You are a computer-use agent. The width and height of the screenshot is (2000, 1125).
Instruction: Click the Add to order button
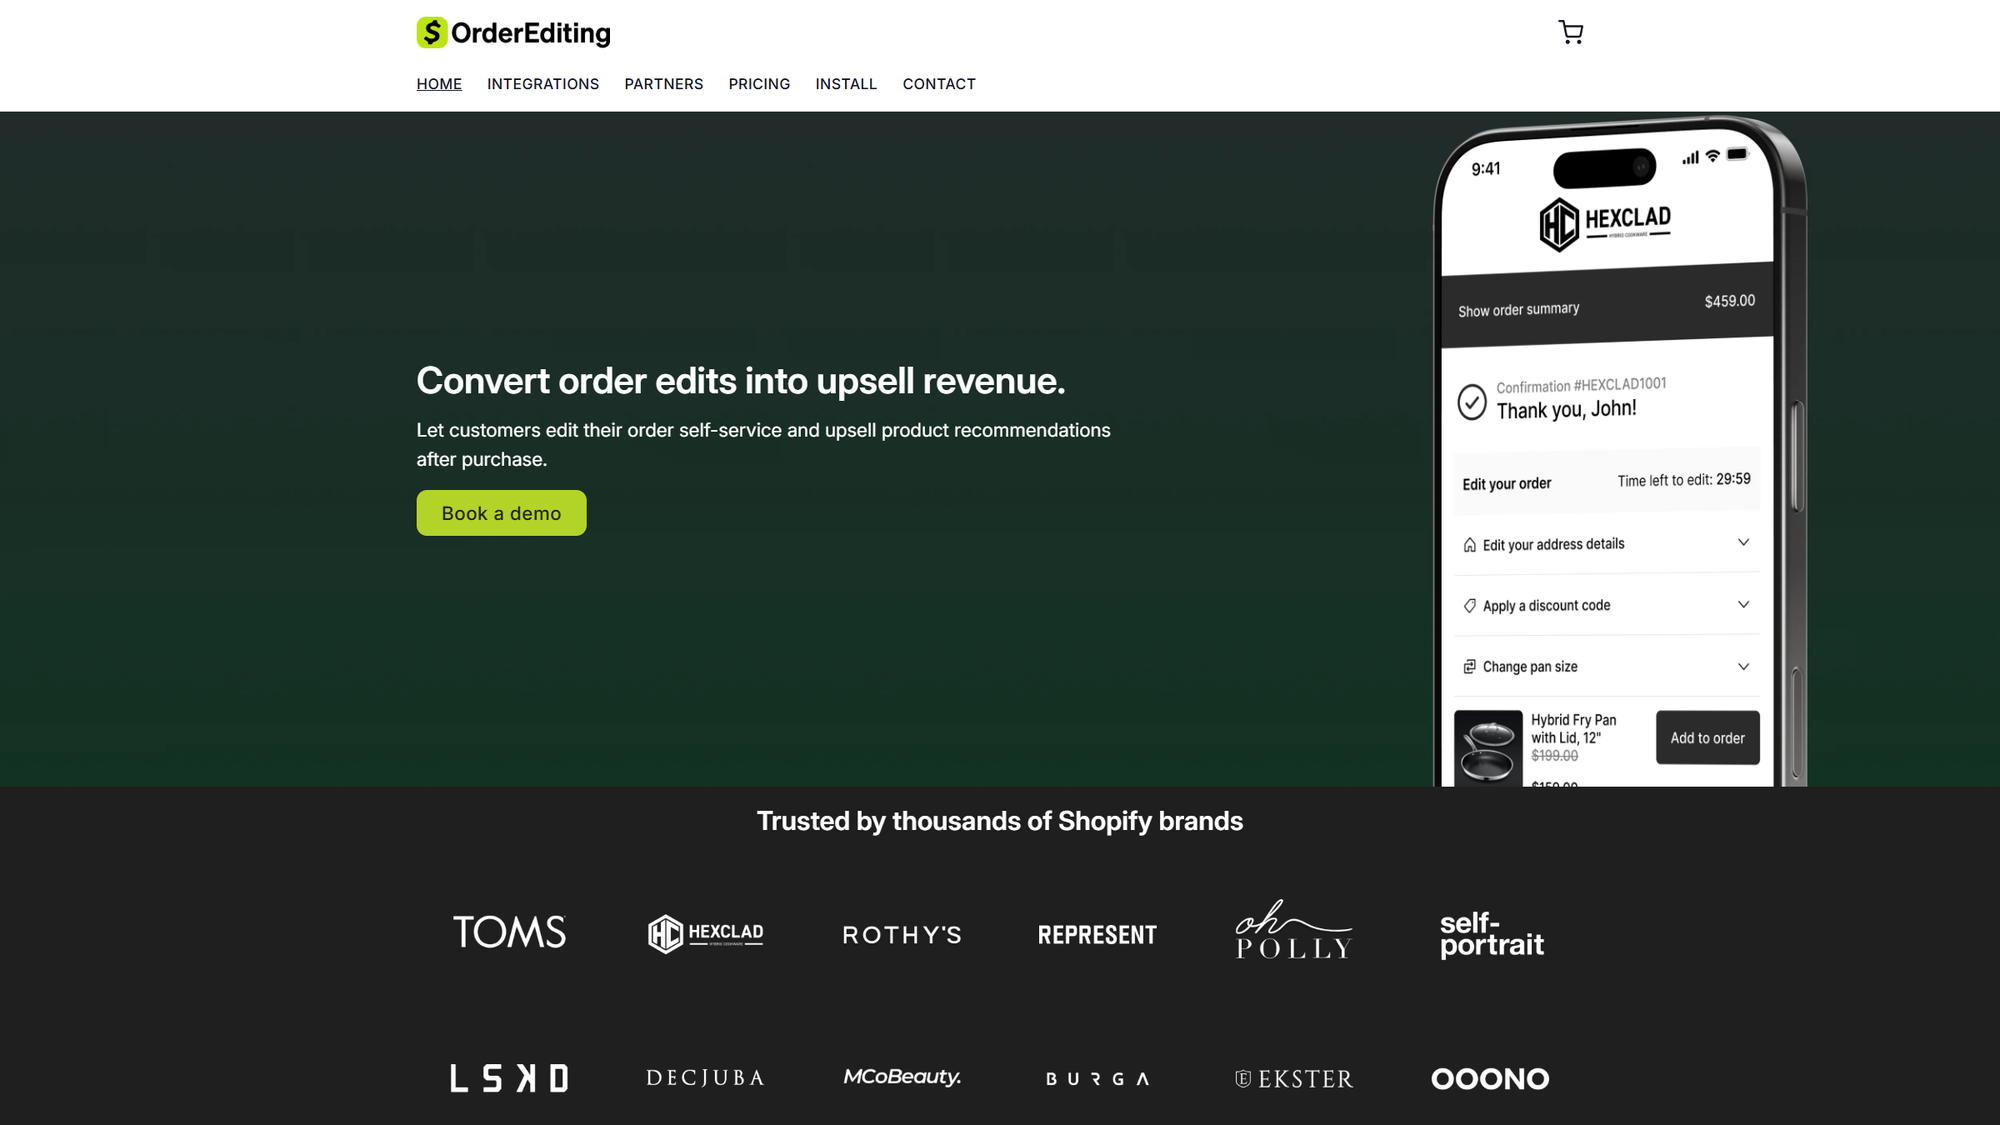1707,737
